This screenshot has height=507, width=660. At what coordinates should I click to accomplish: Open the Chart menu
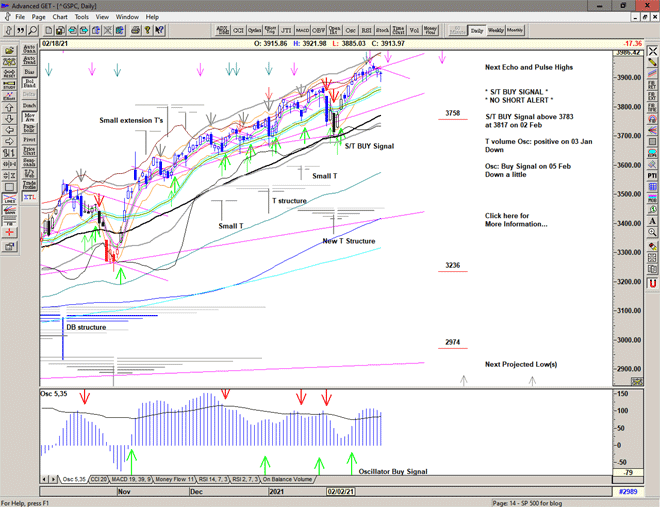(x=60, y=17)
